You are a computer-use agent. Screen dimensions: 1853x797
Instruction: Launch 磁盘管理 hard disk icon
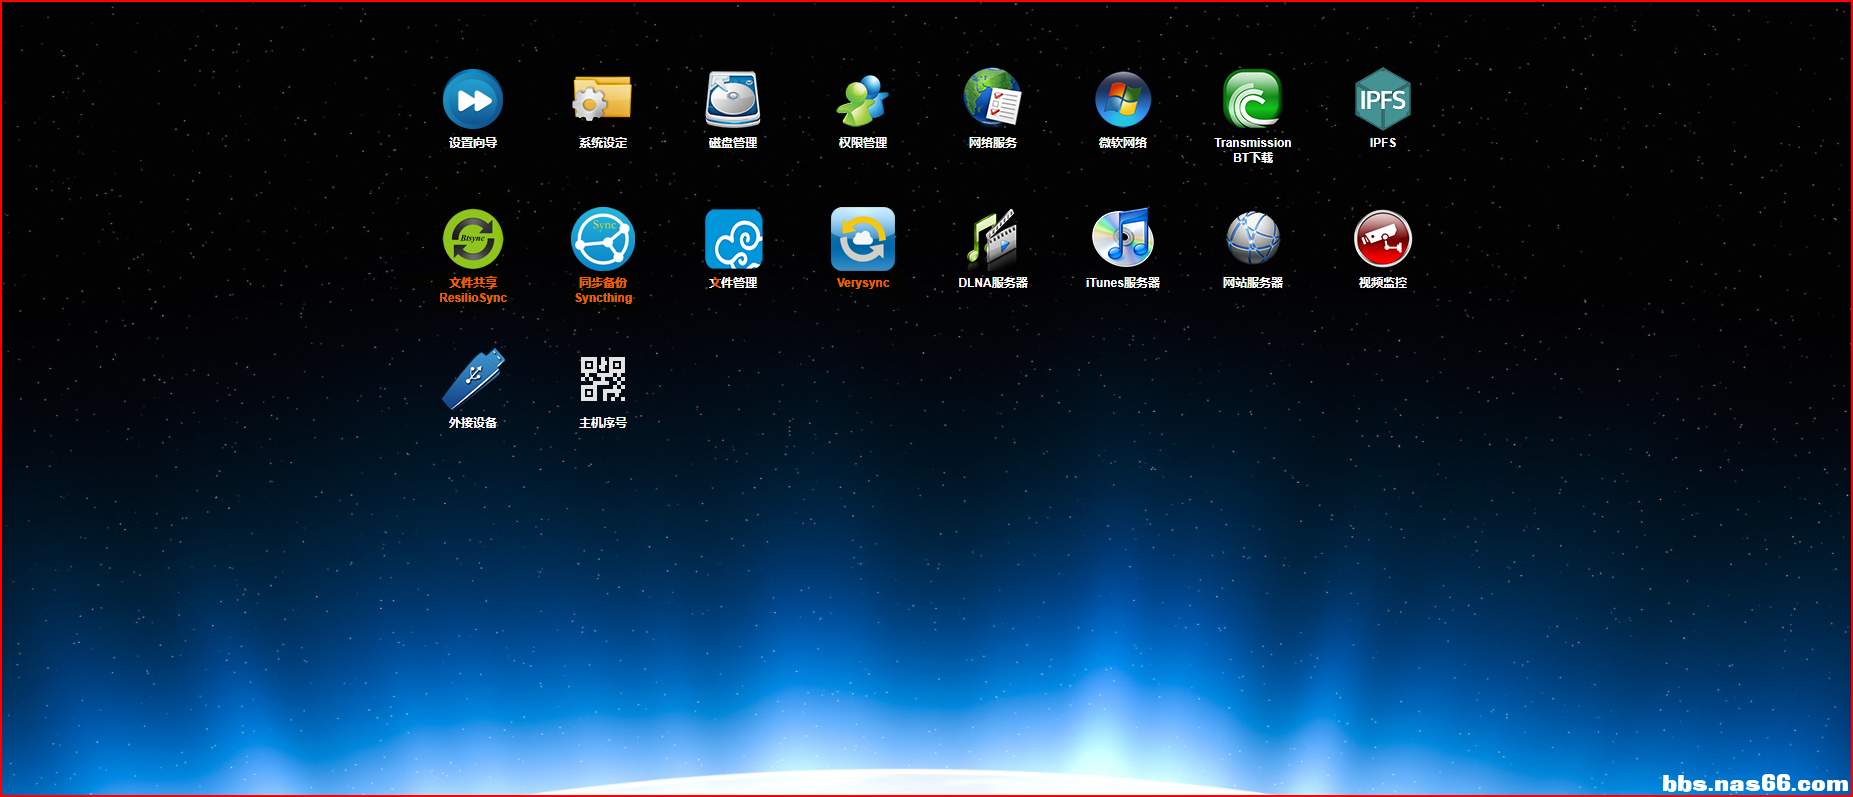tap(733, 99)
